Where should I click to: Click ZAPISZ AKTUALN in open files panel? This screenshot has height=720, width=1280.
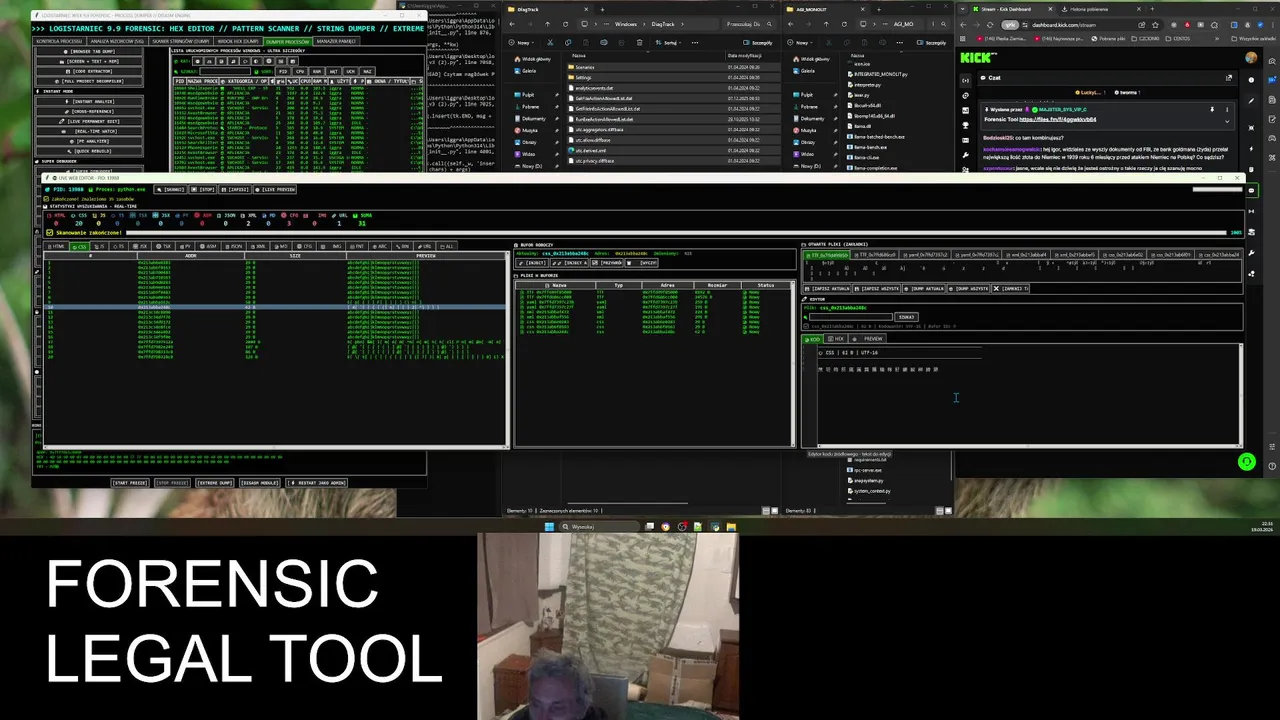tap(827, 289)
